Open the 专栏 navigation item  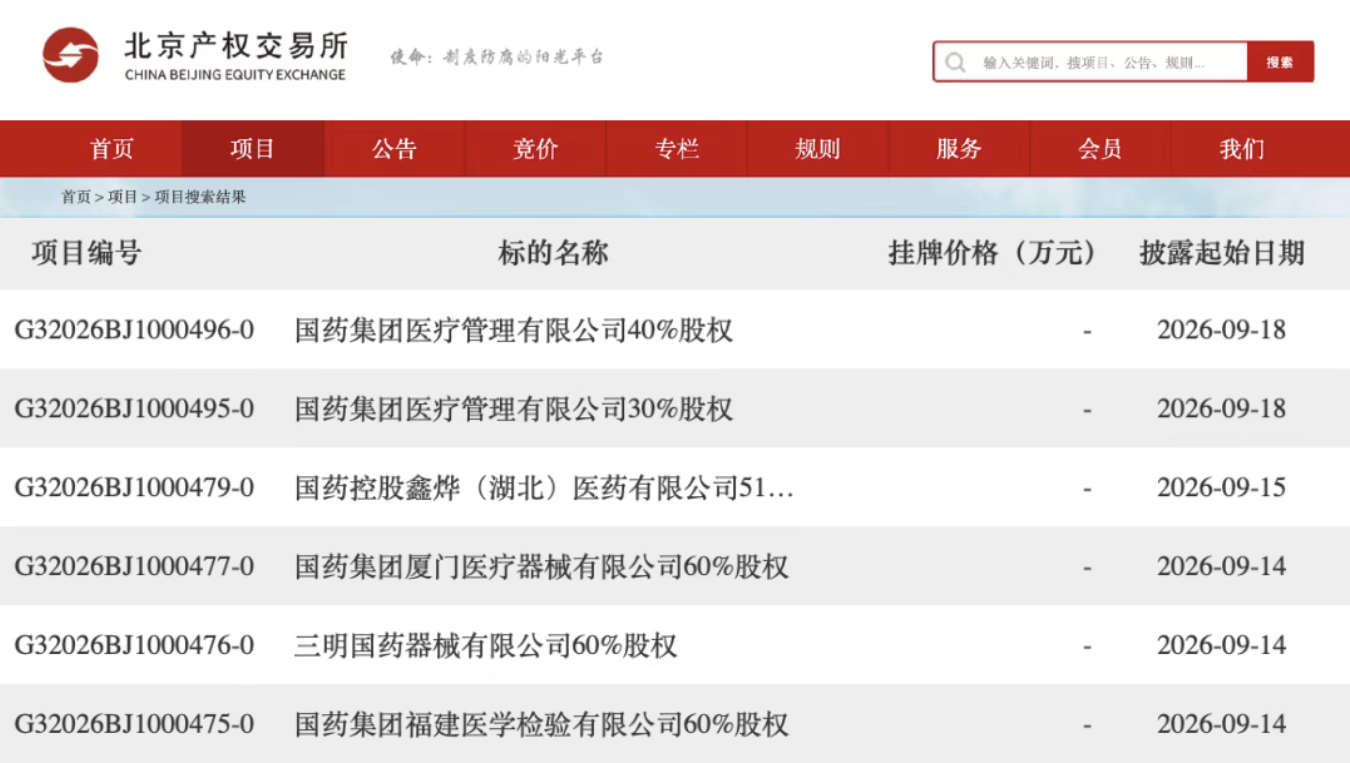(677, 149)
